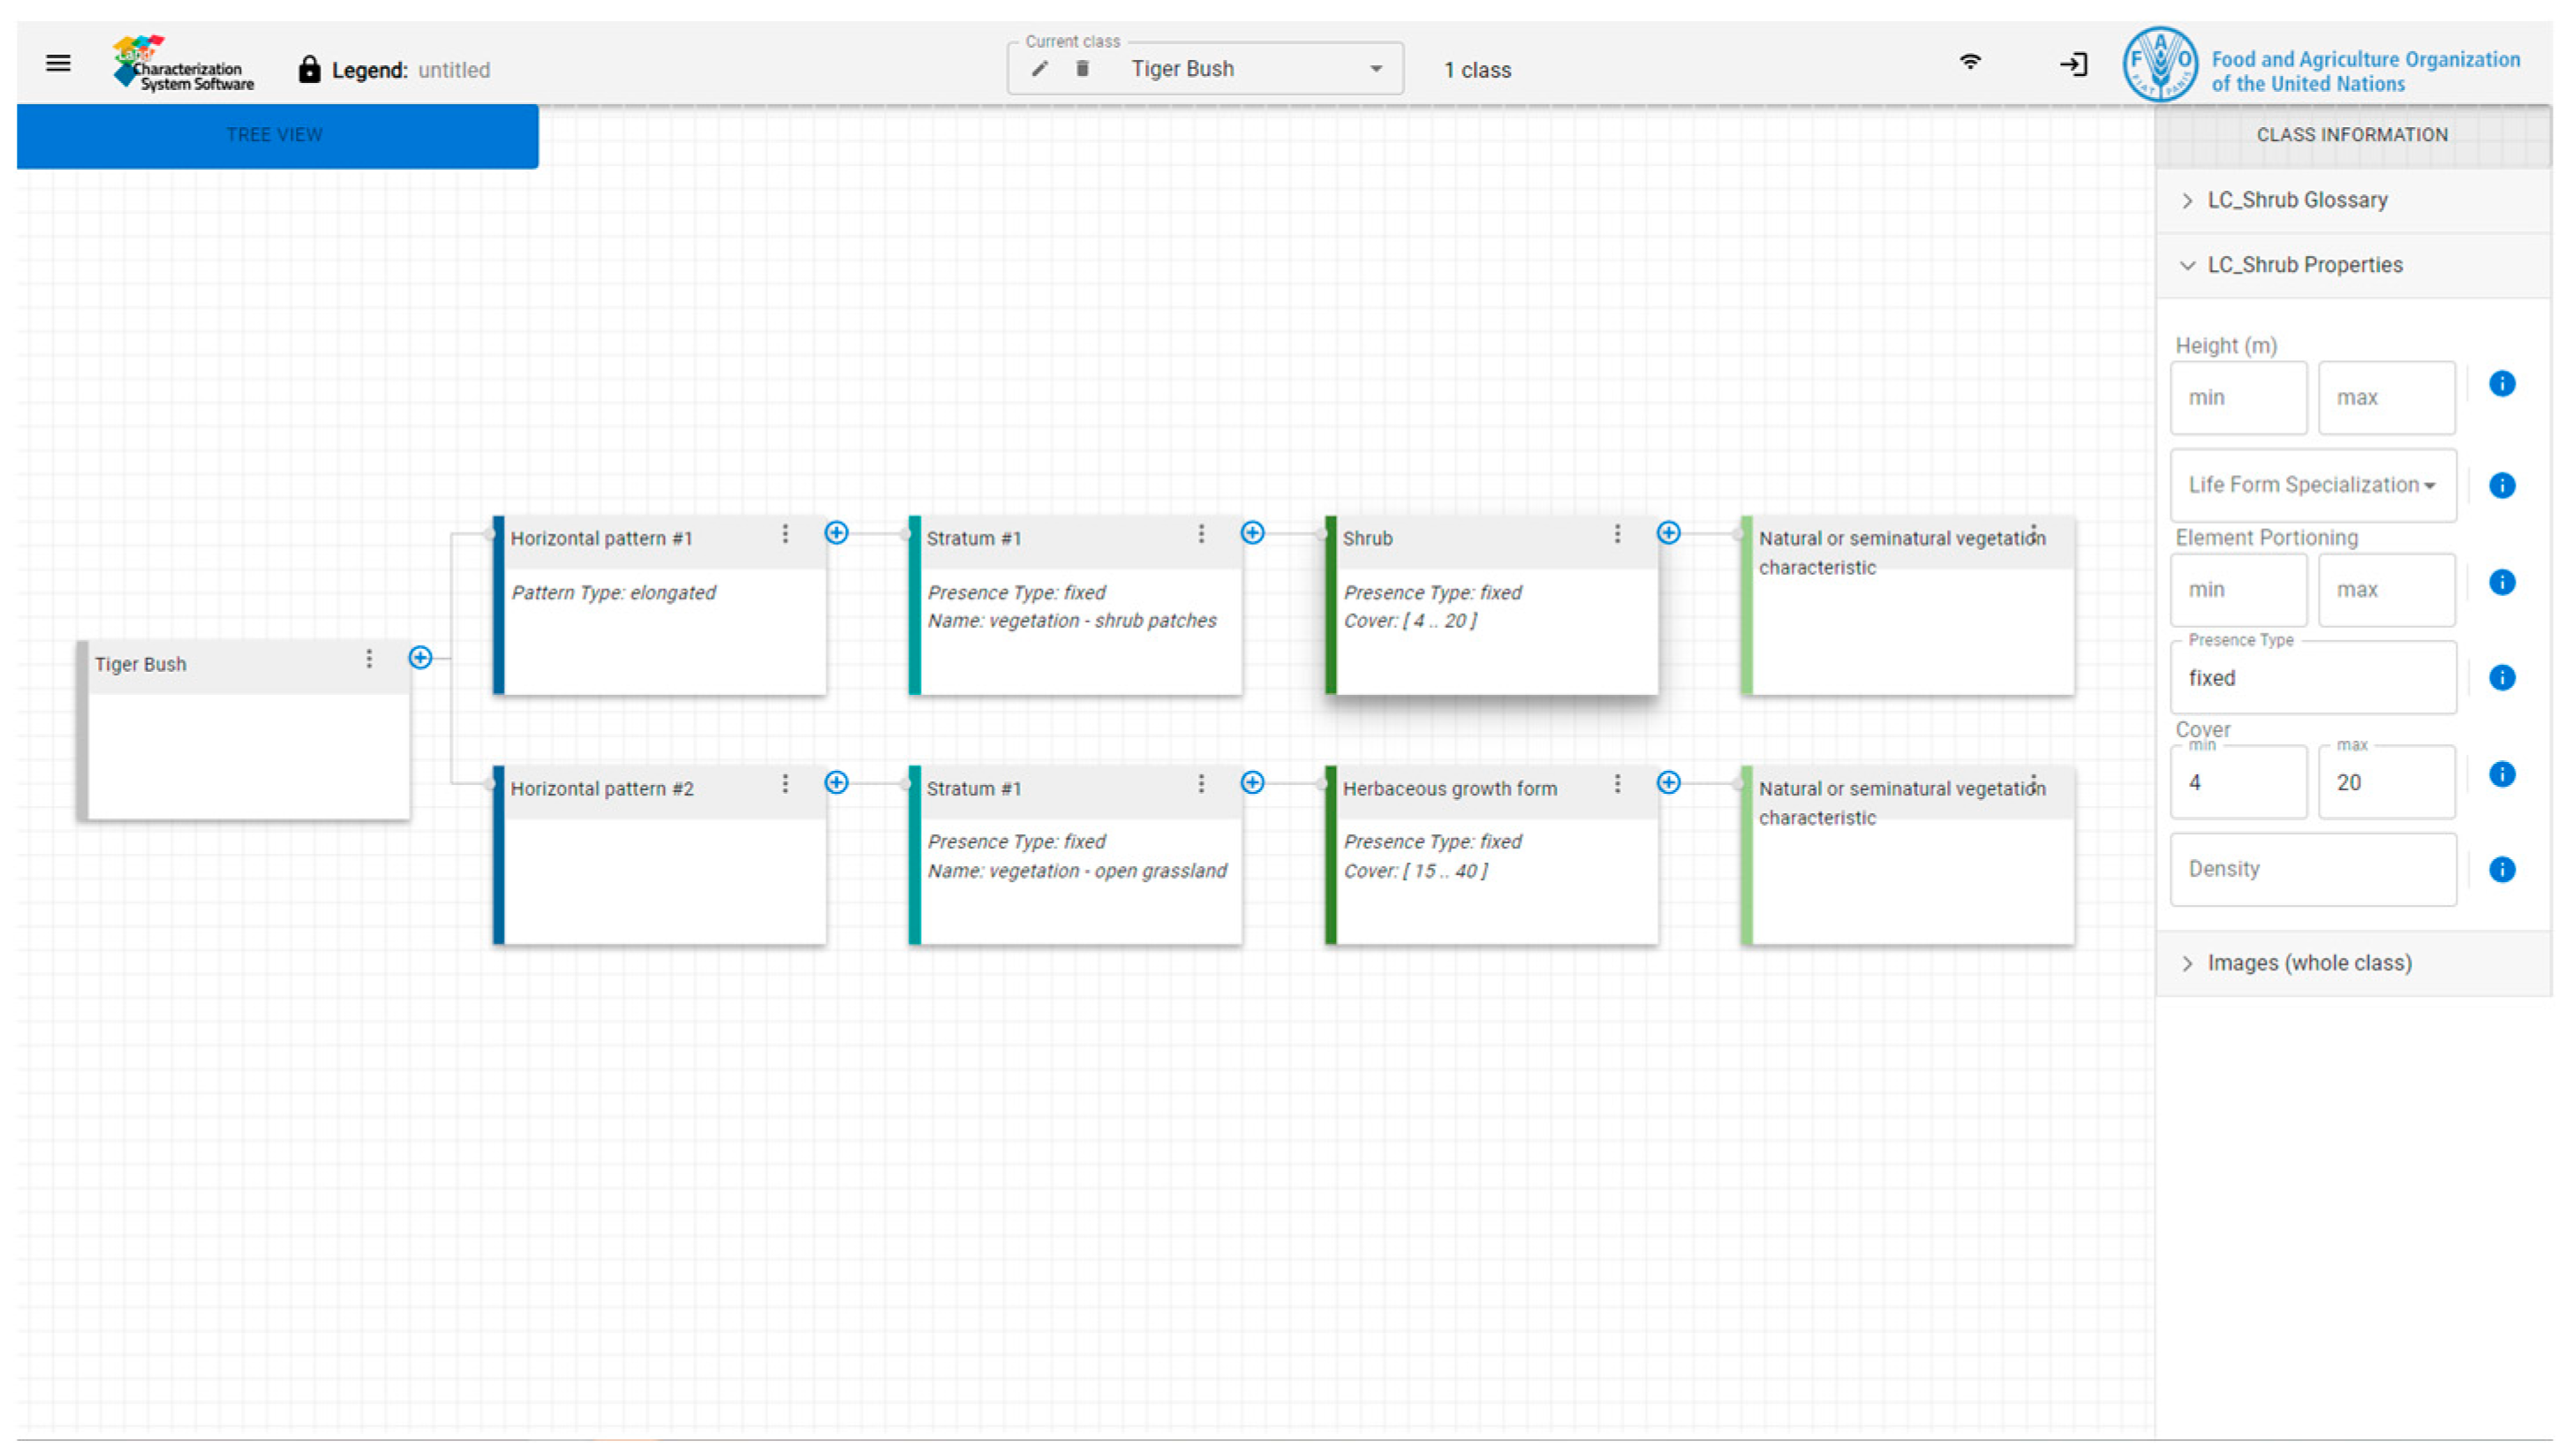2566x1456 pixels.
Task: Click the legend lock icon
Action: pyautogui.click(x=309, y=70)
